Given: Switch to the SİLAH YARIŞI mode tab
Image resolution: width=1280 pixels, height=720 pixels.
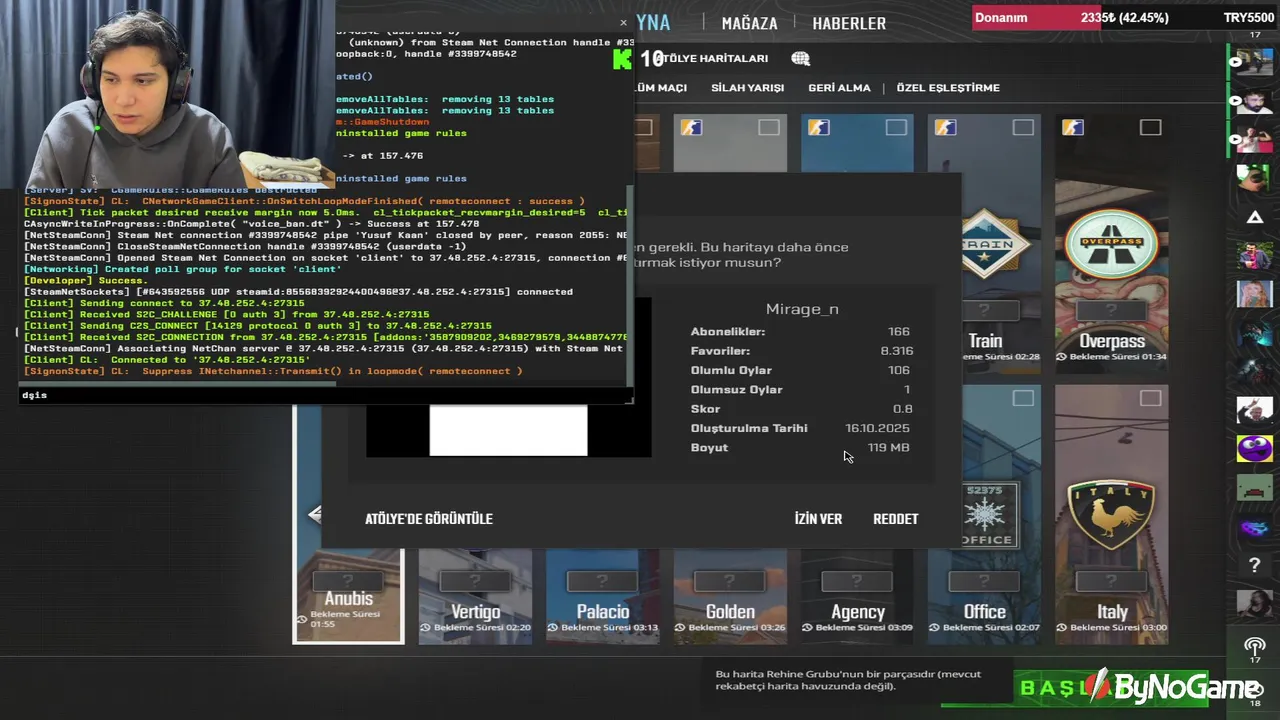Looking at the screenshot, I should tap(747, 88).
